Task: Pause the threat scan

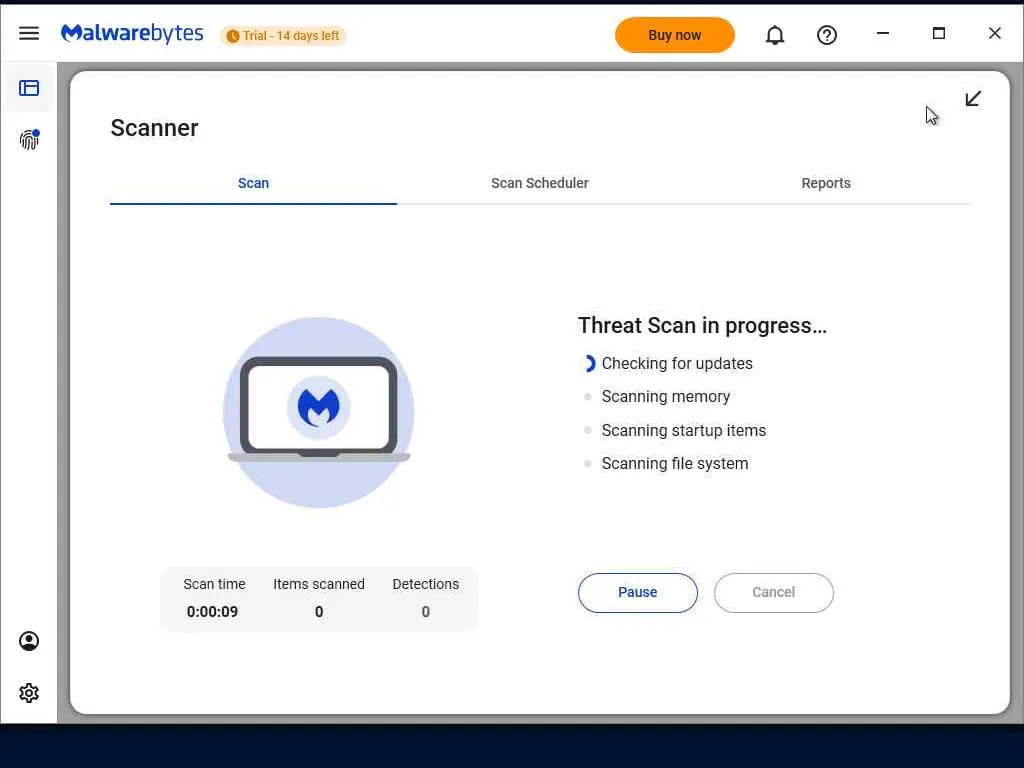Action: click(x=637, y=592)
